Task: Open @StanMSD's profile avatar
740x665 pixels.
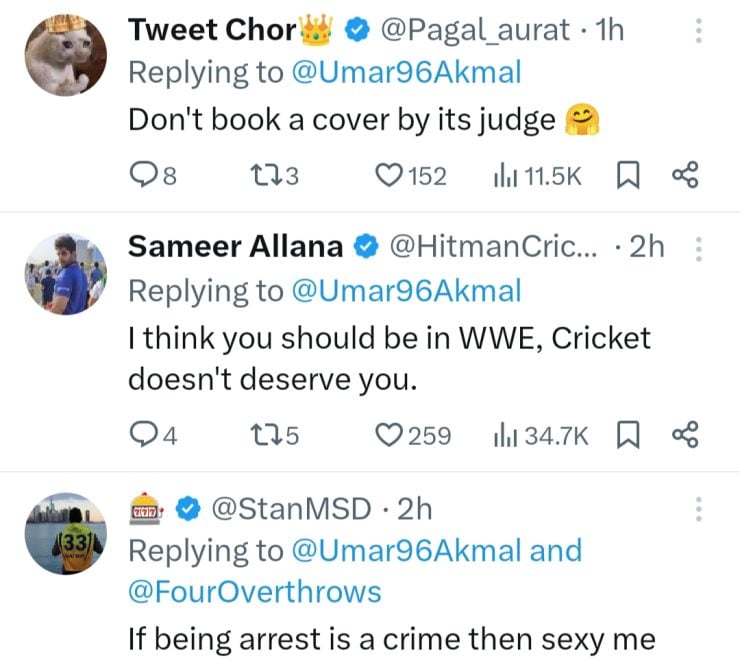Action: click(x=65, y=535)
